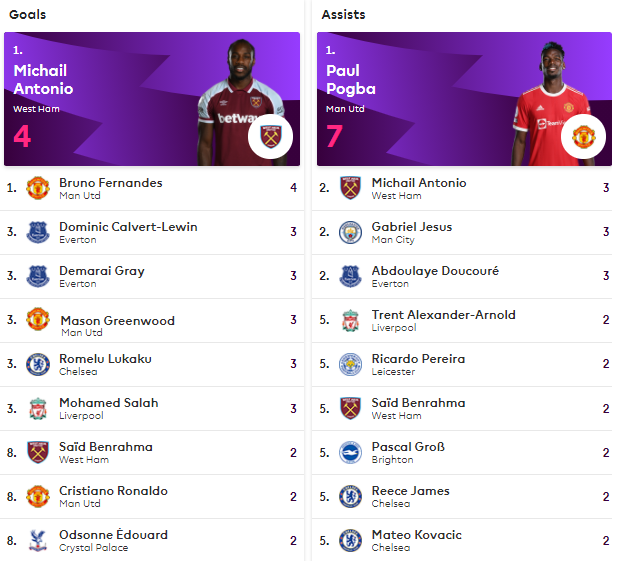Screen dimensions: 618x561
Task: Click the Leicester crest next to Ricardo Pereira
Action: [350, 364]
